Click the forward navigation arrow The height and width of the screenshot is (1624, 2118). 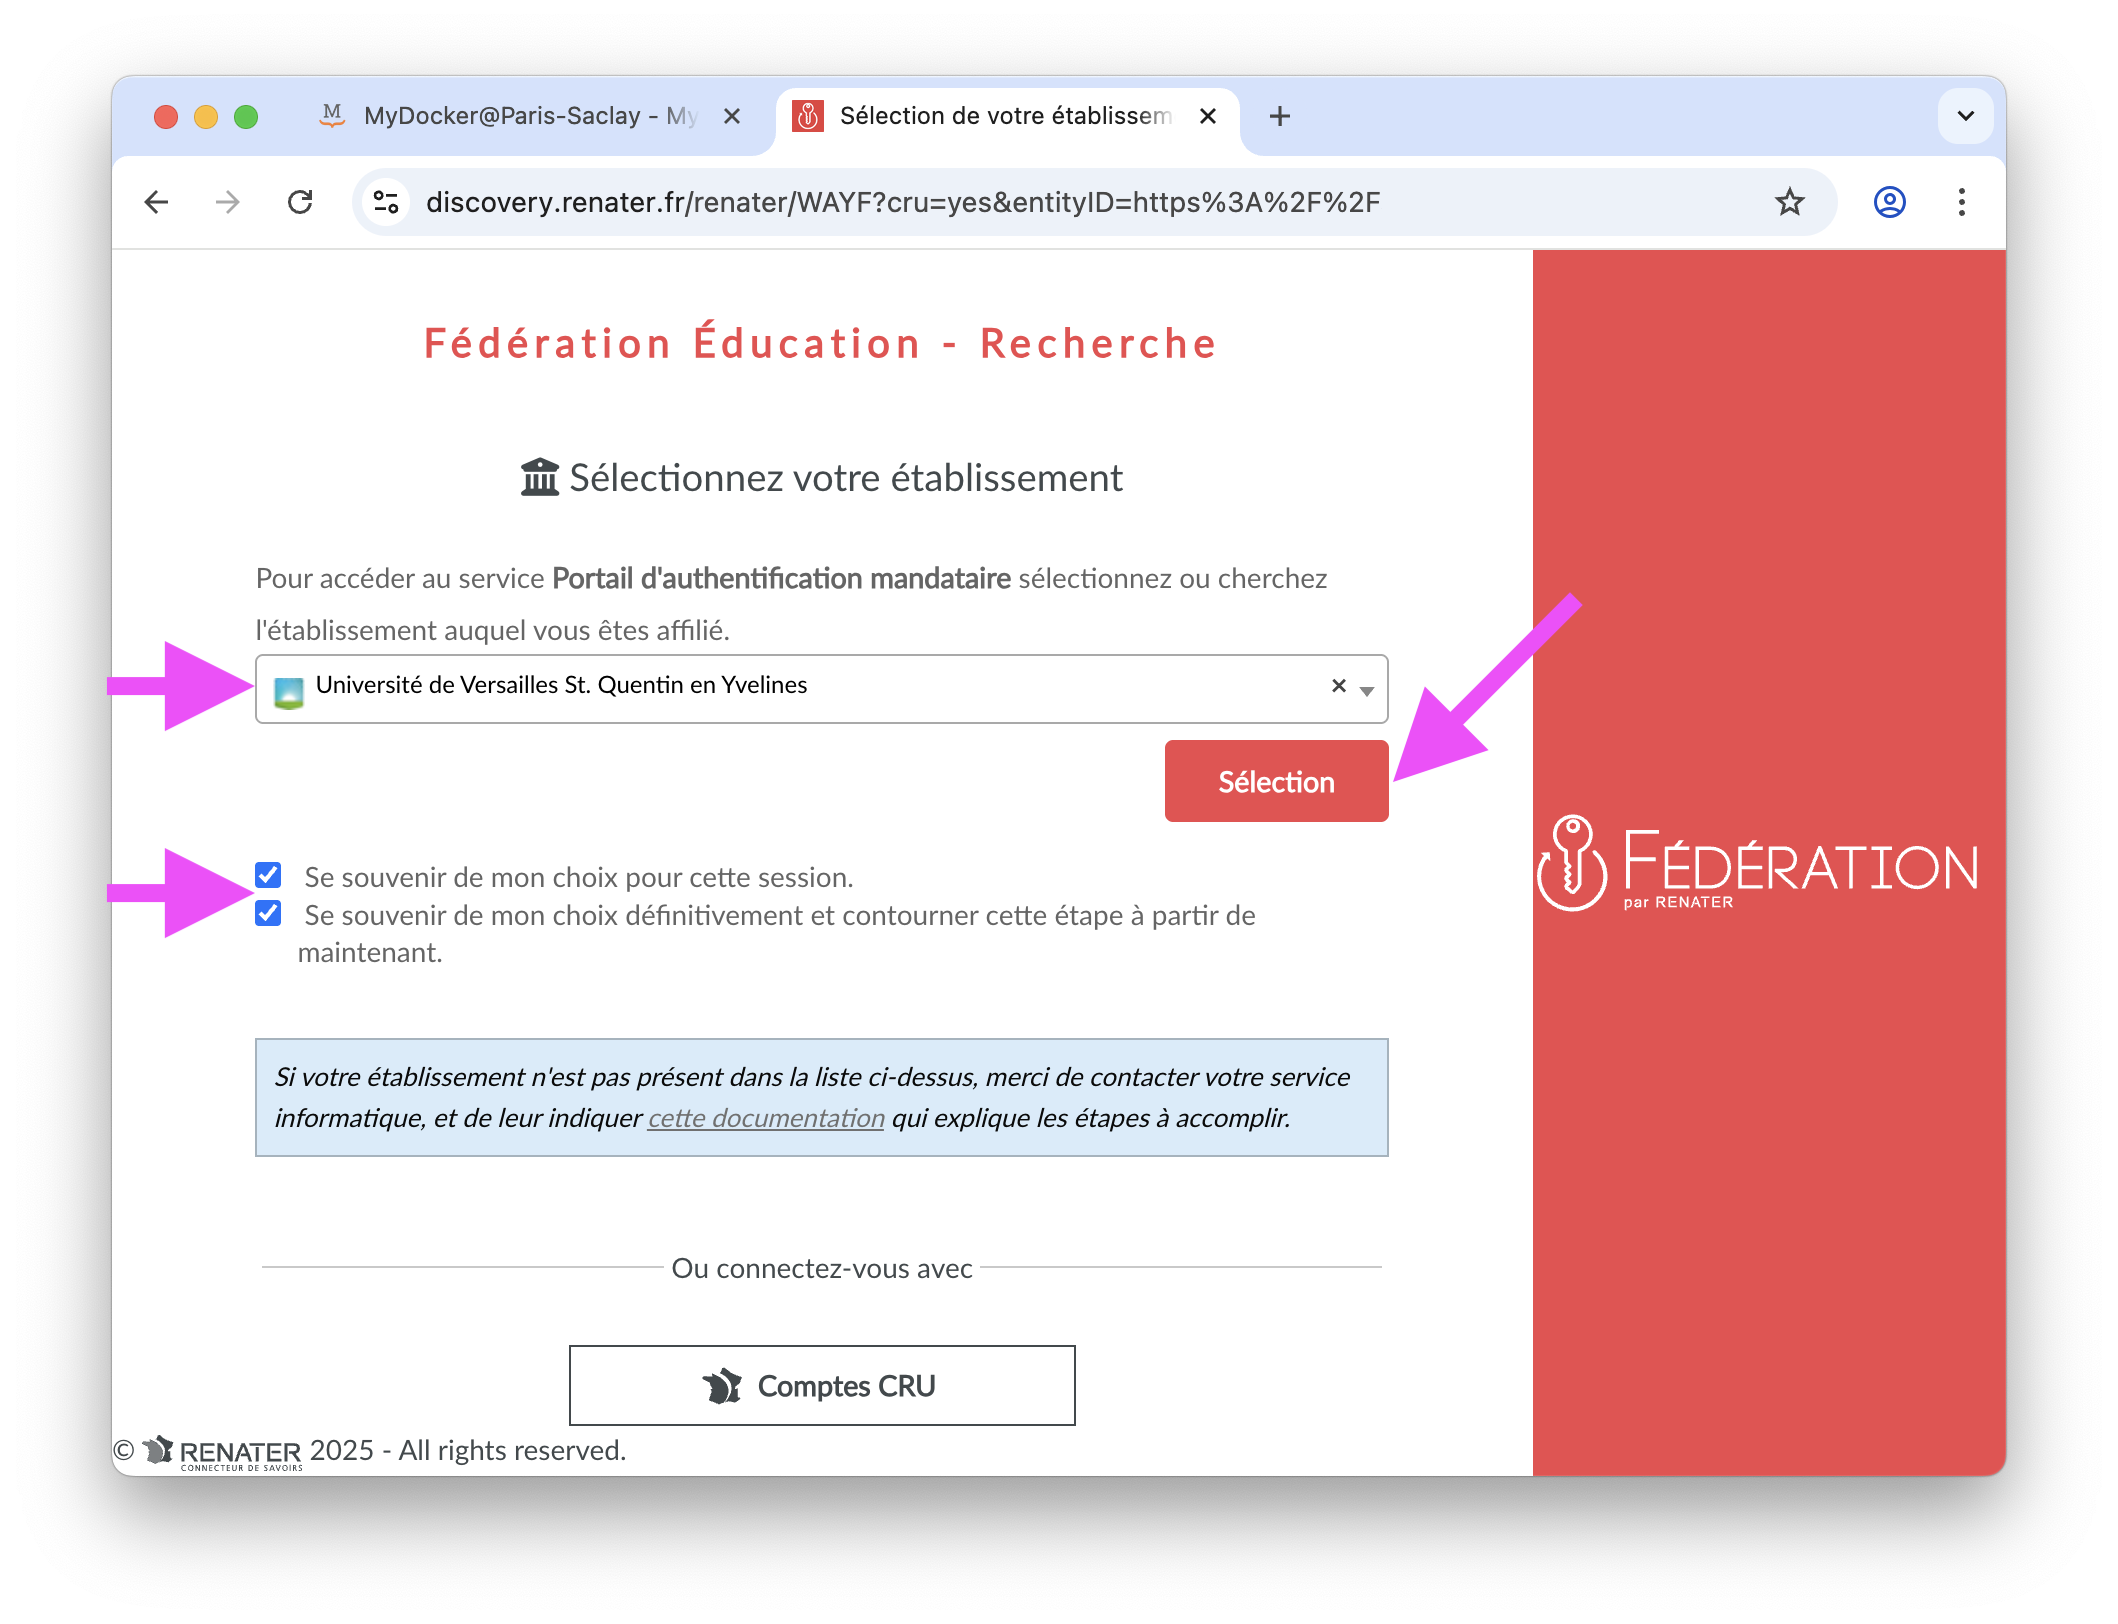click(228, 202)
